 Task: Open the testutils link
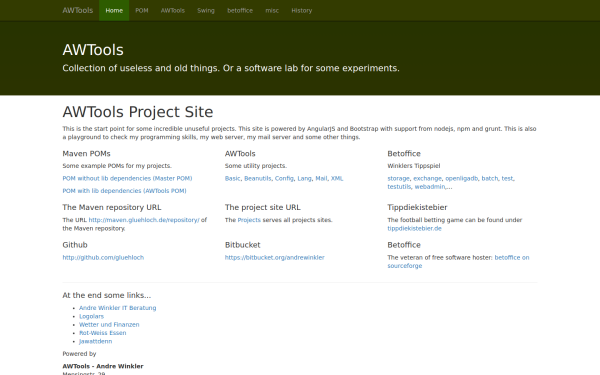click(399, 187)
